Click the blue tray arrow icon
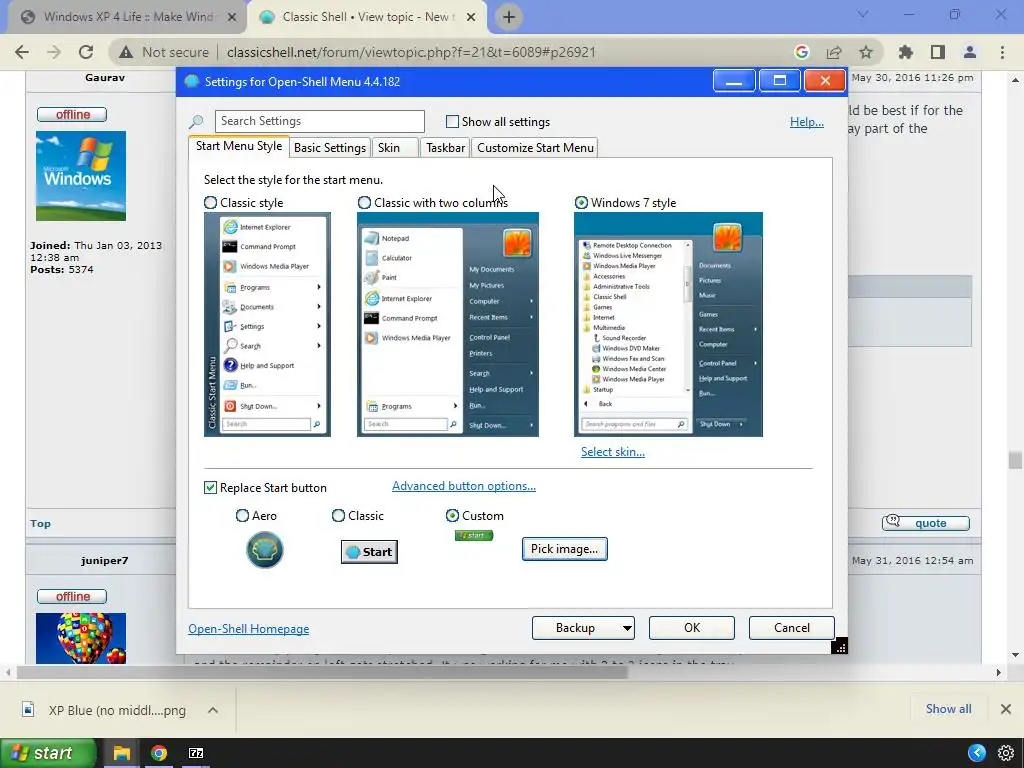 click(x=977, y=753)
